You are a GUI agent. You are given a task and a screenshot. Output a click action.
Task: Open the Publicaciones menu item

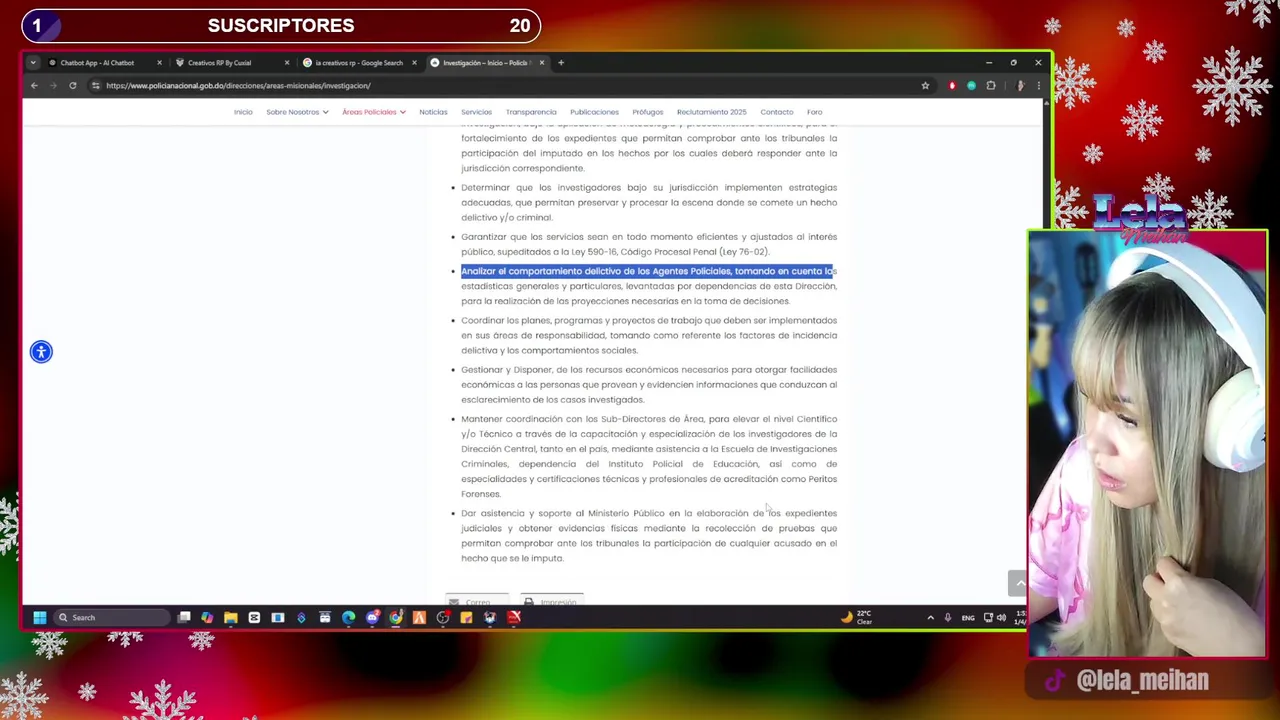pyautogui.click(x=594, y=112)
